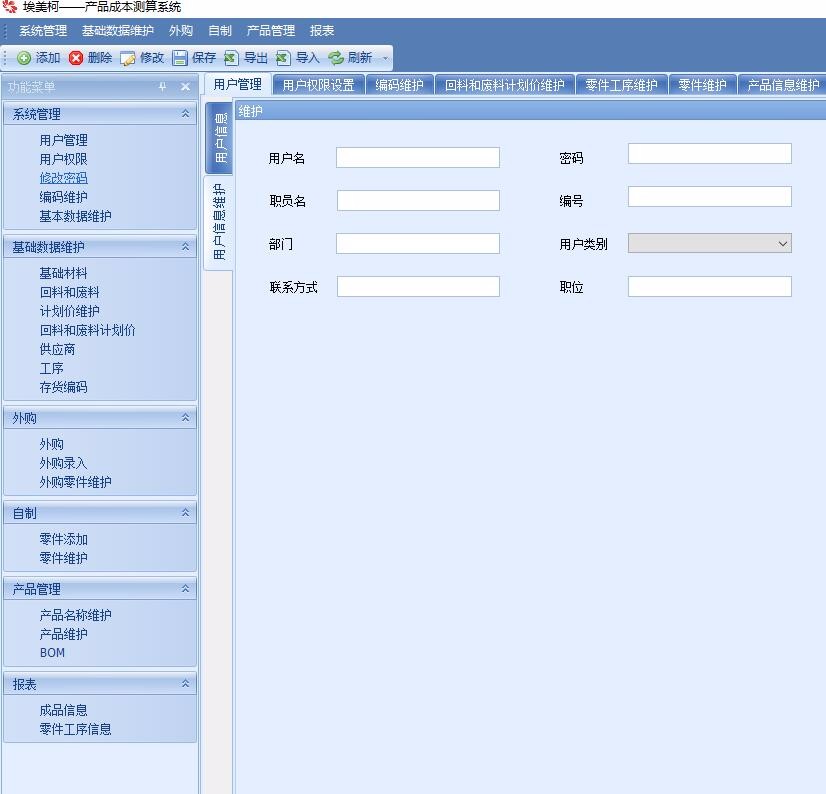
Task: Open 产品维护 in the sidebar
Action: tap(63, 634)
